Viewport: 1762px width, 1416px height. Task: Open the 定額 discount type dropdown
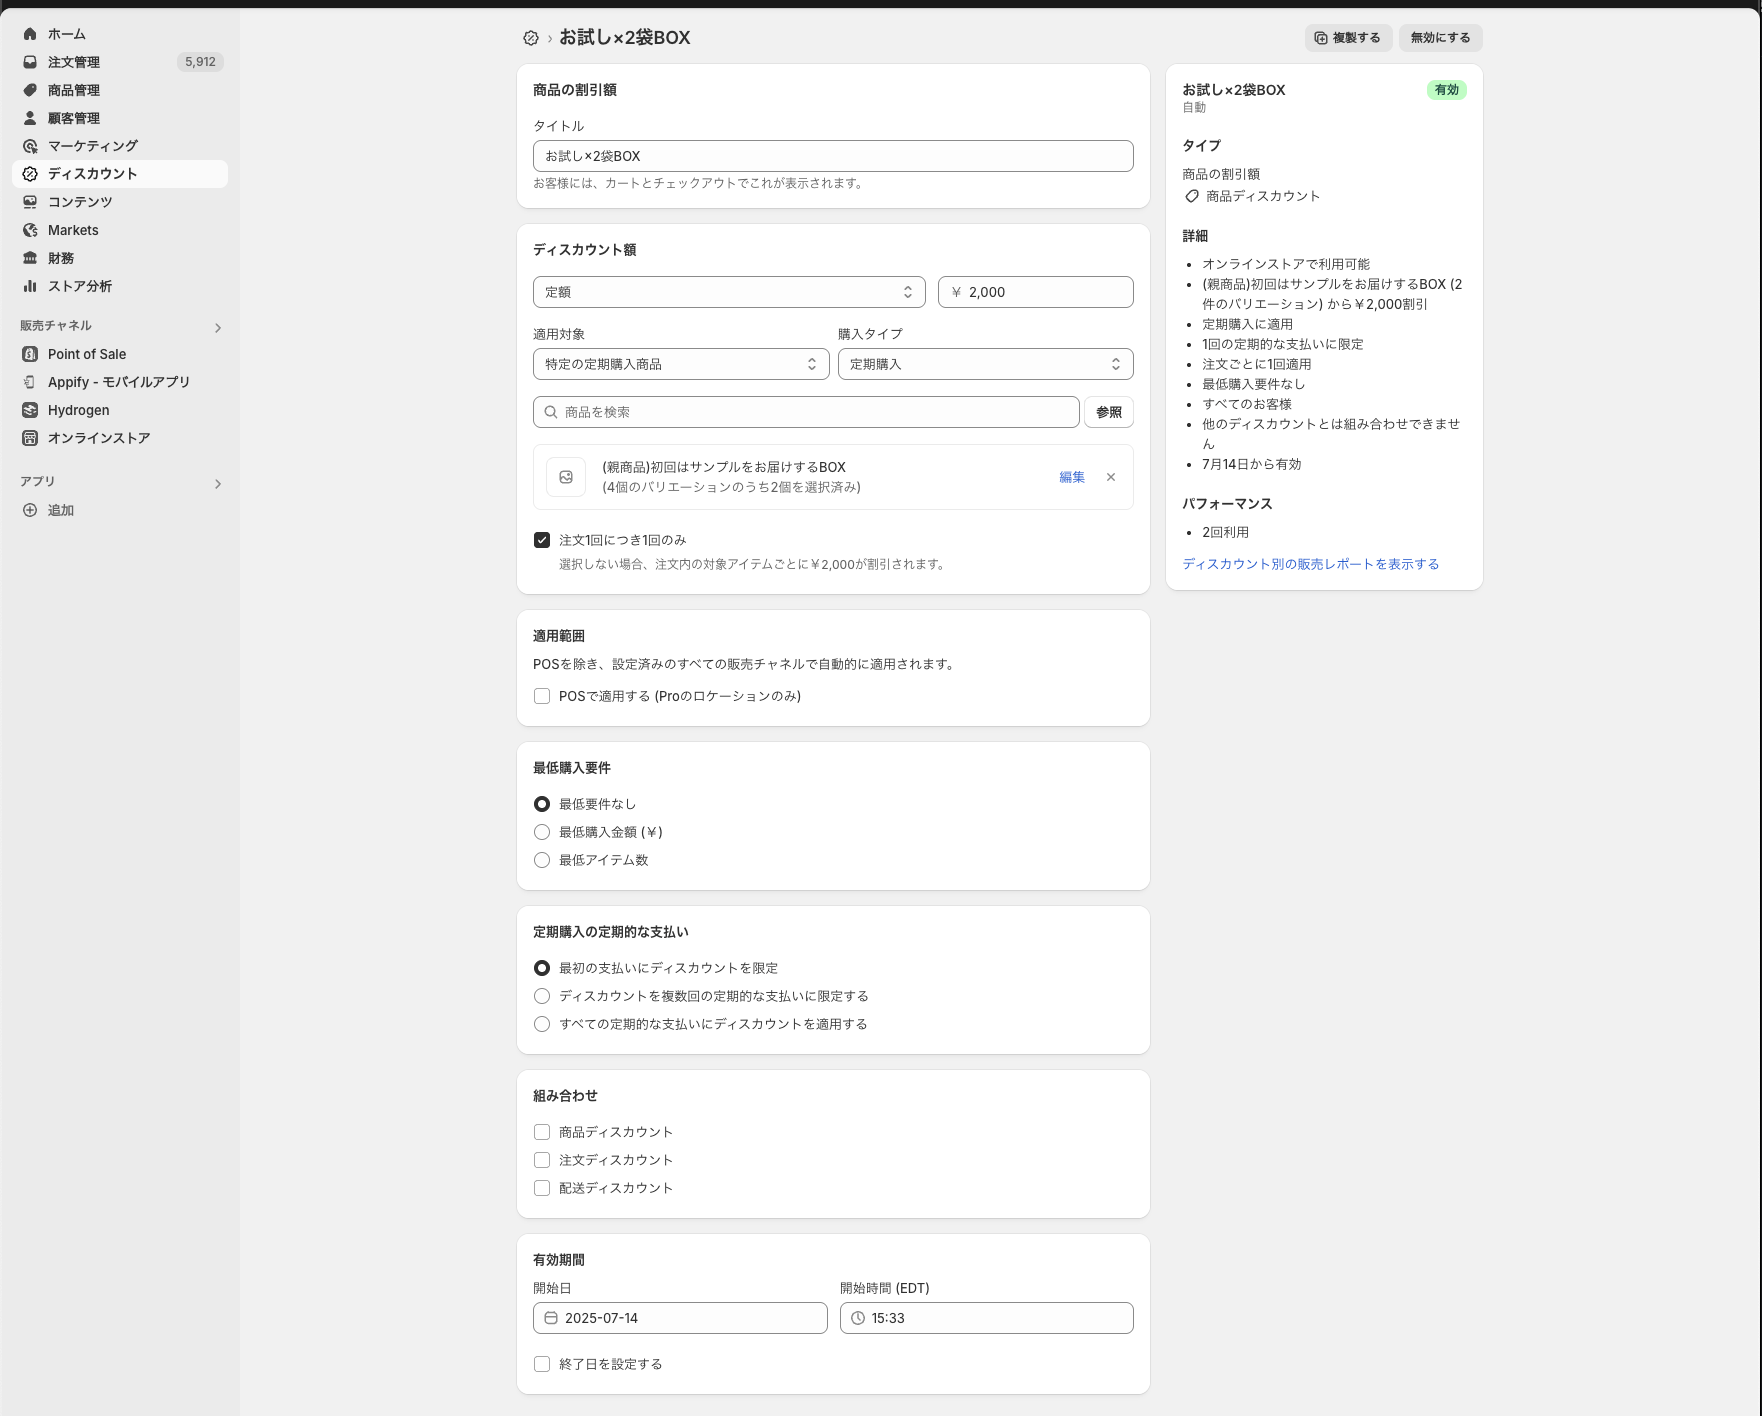pyautogui.click(x=728, y=292)
